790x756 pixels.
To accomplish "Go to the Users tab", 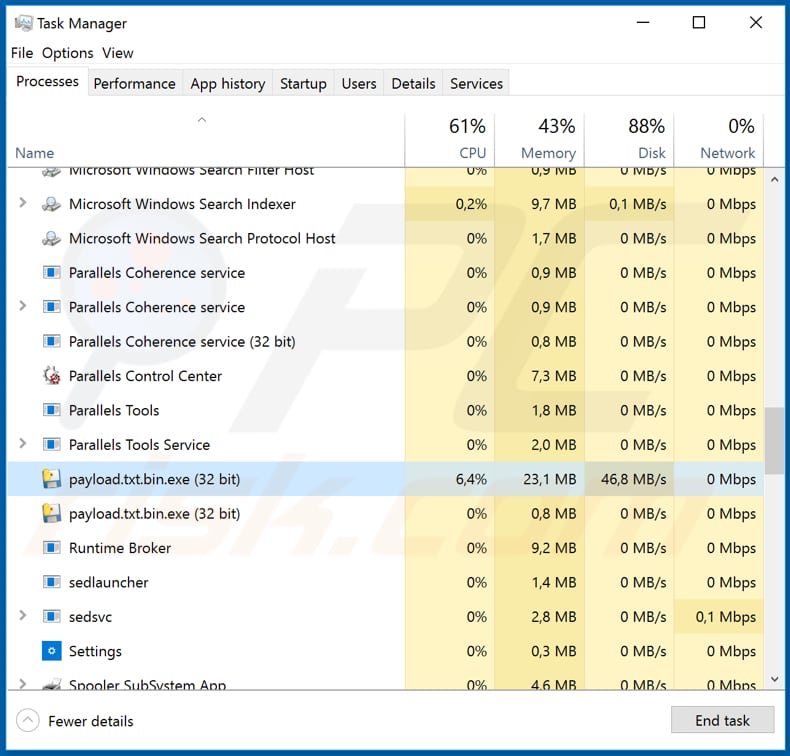I will (x=359, y=84).
